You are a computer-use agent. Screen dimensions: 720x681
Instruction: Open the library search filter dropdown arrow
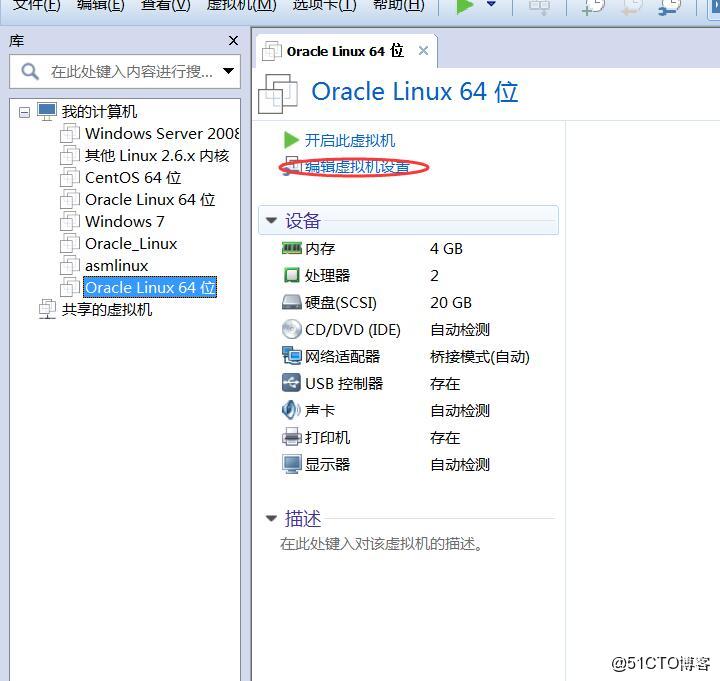click(x=228, y=71)
